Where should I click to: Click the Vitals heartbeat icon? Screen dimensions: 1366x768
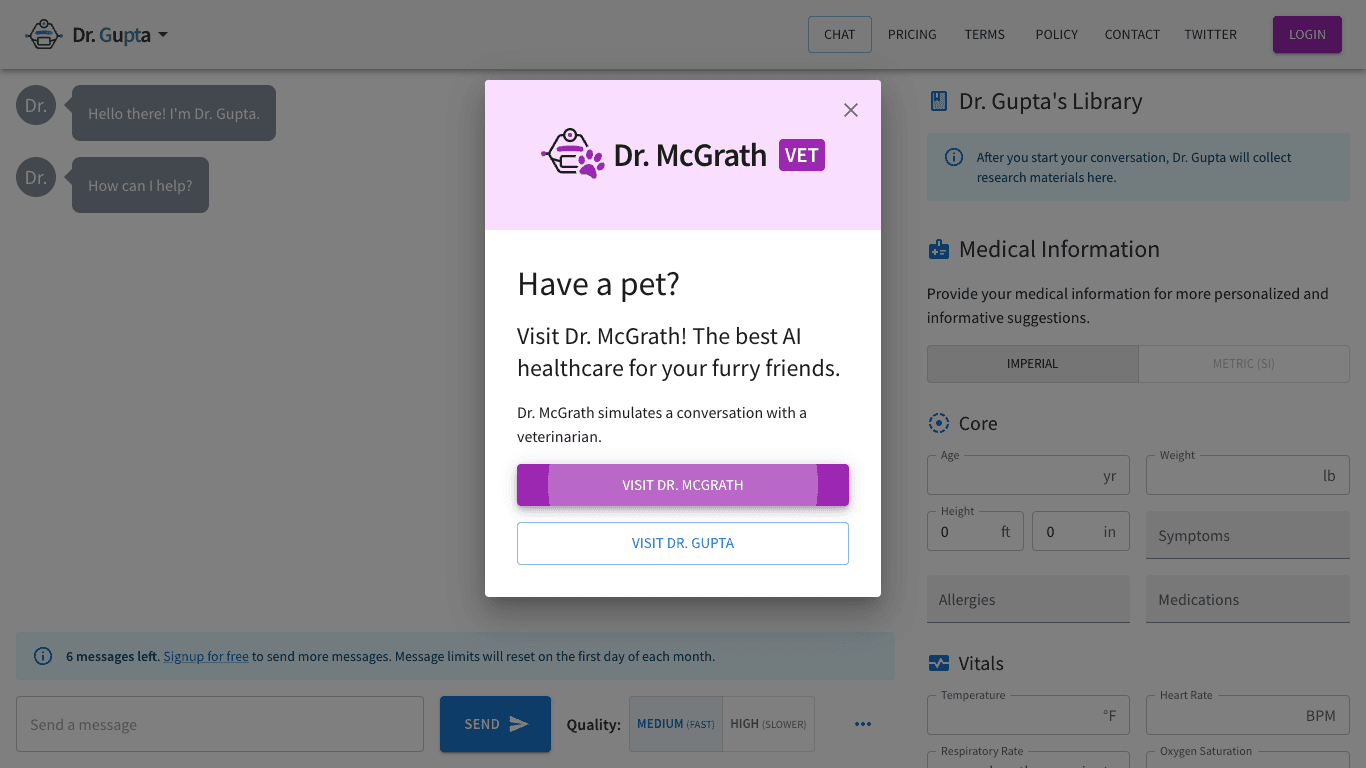[x=938, y=663]
